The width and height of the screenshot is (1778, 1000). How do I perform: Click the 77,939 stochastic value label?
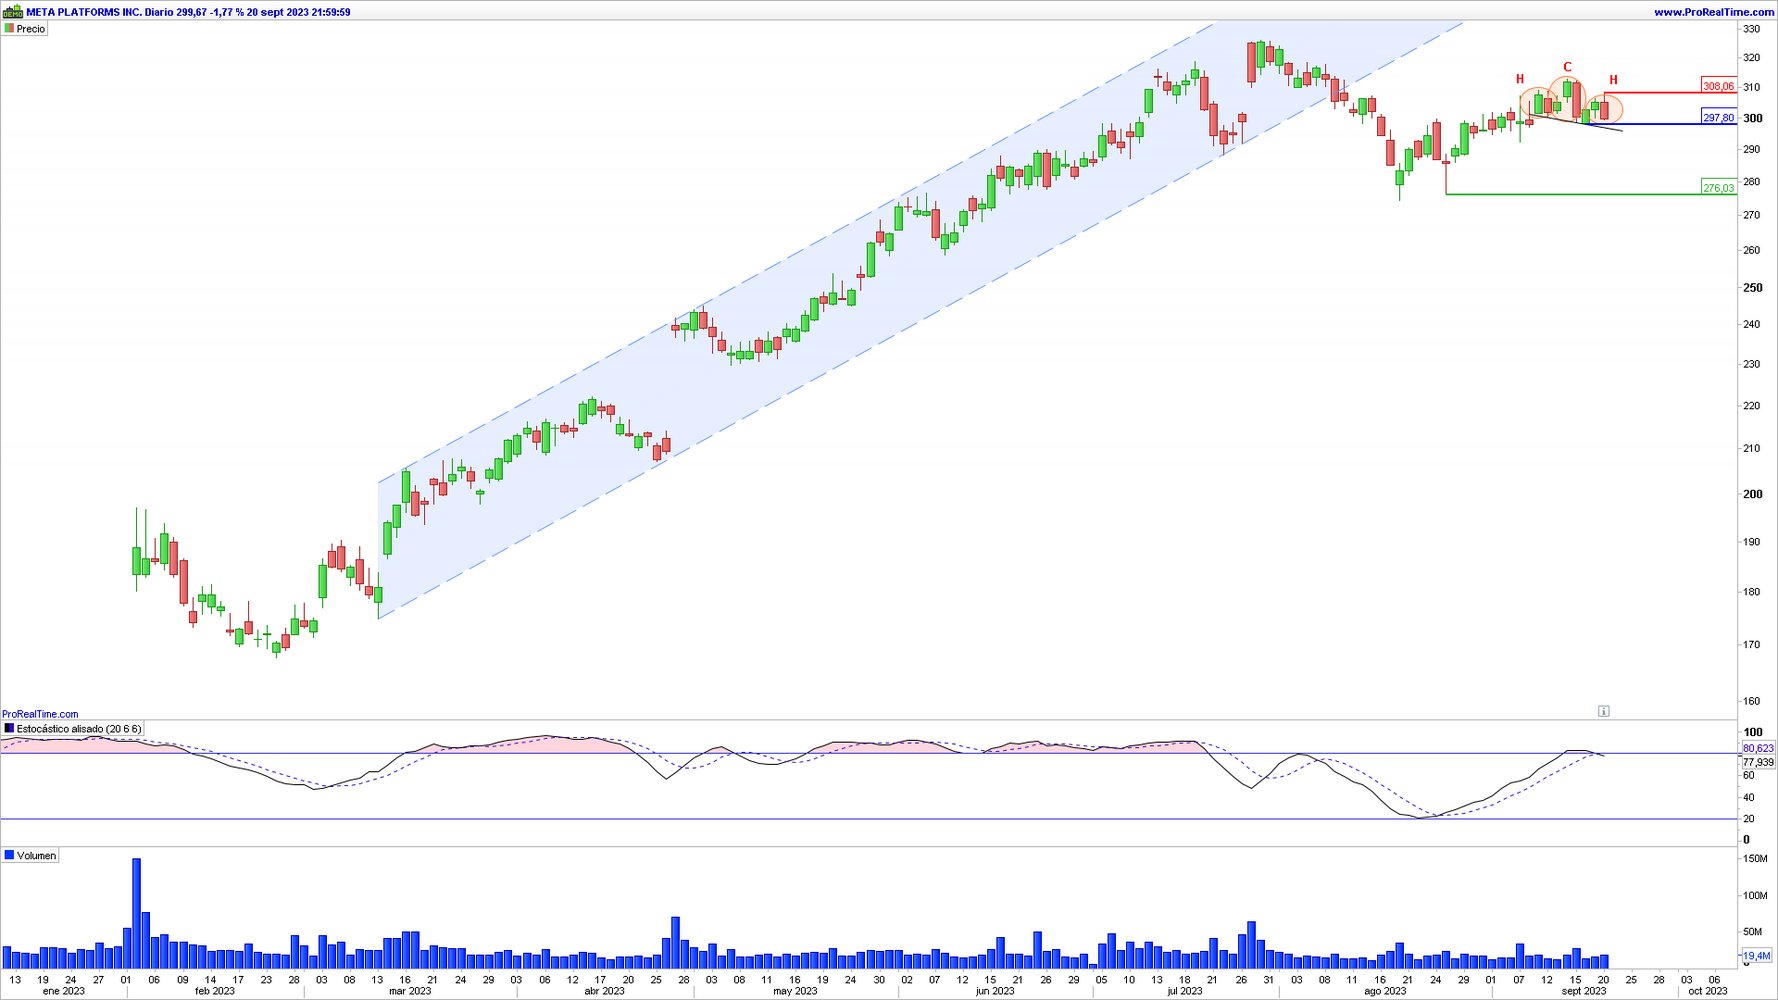(1758, 762)
